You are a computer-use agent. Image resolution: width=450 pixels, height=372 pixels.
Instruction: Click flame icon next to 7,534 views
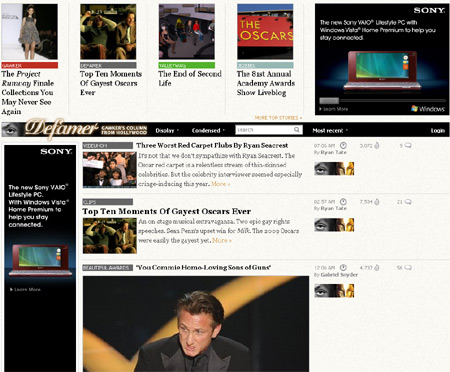coord(377,202)
